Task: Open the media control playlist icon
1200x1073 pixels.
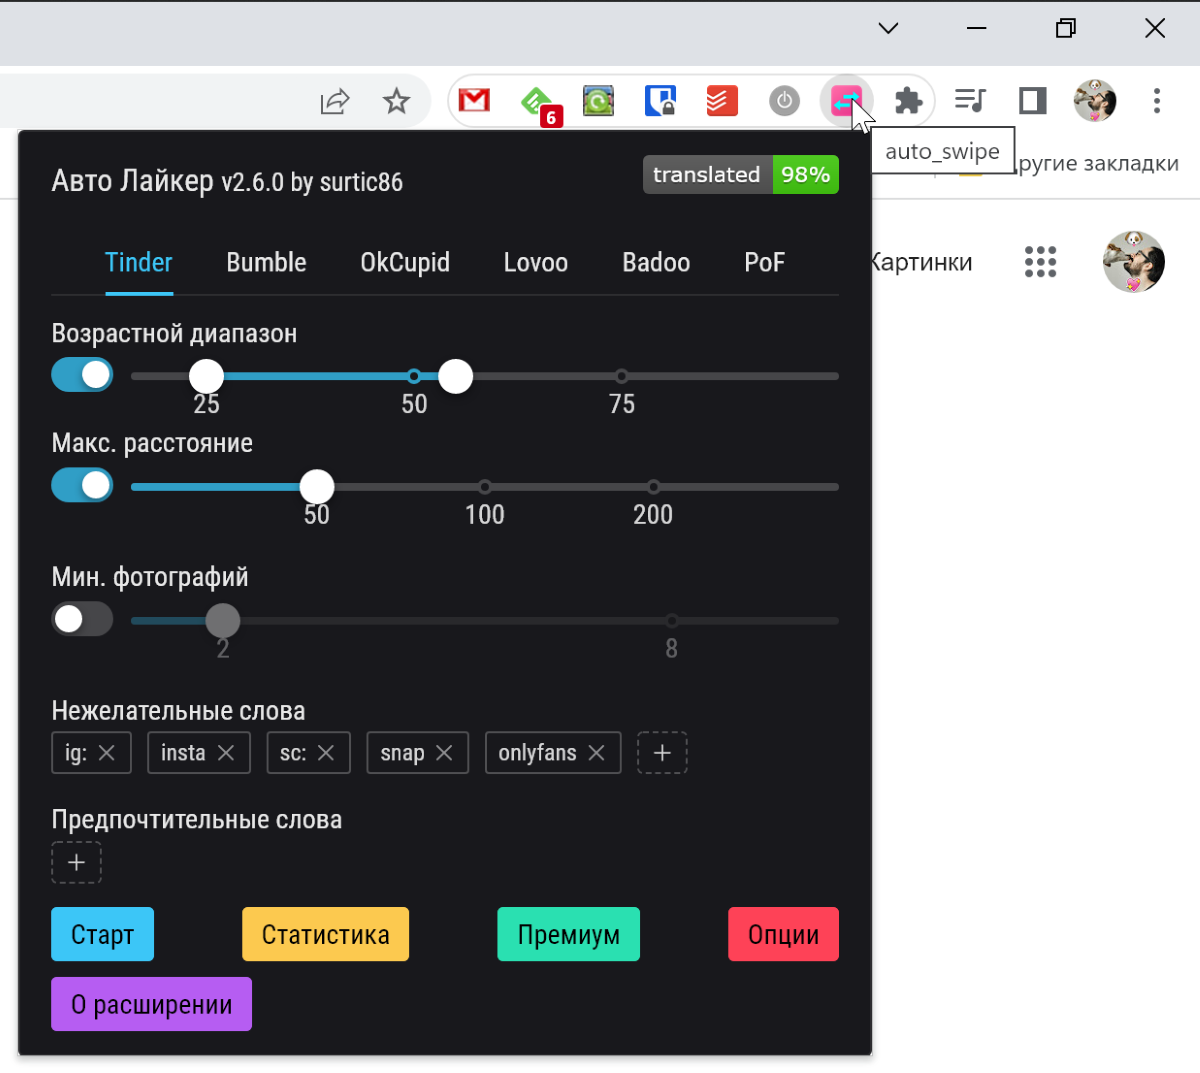Action: coord(970,100)
